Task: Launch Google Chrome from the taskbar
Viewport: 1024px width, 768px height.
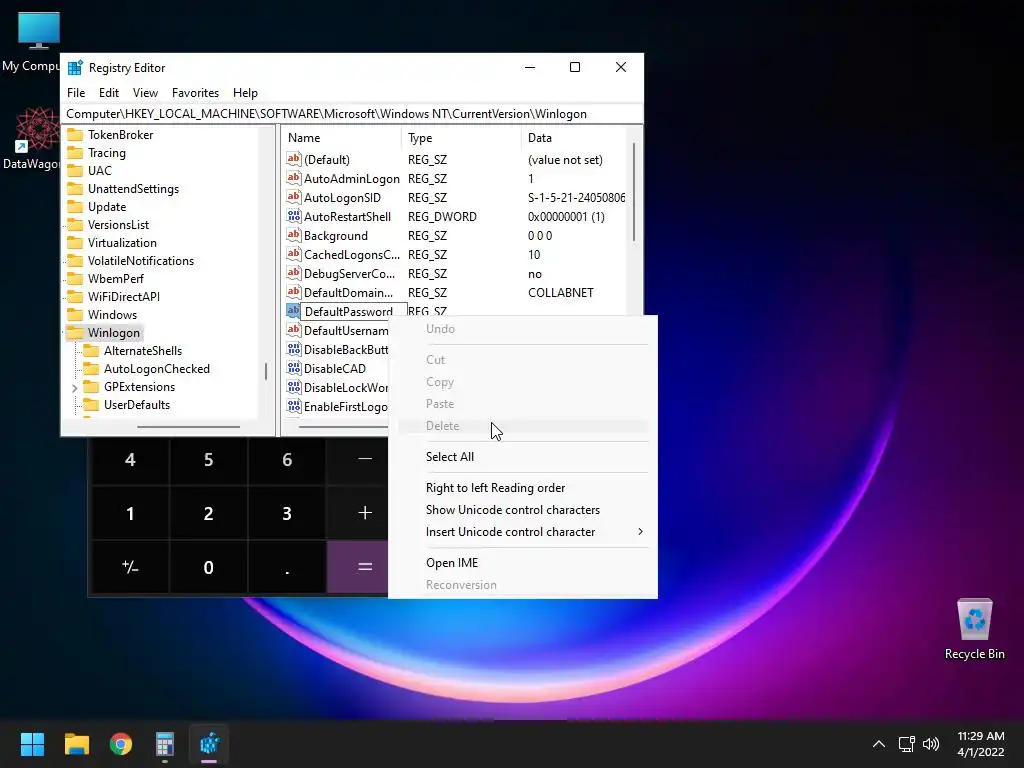Action: tap(121, 744)
